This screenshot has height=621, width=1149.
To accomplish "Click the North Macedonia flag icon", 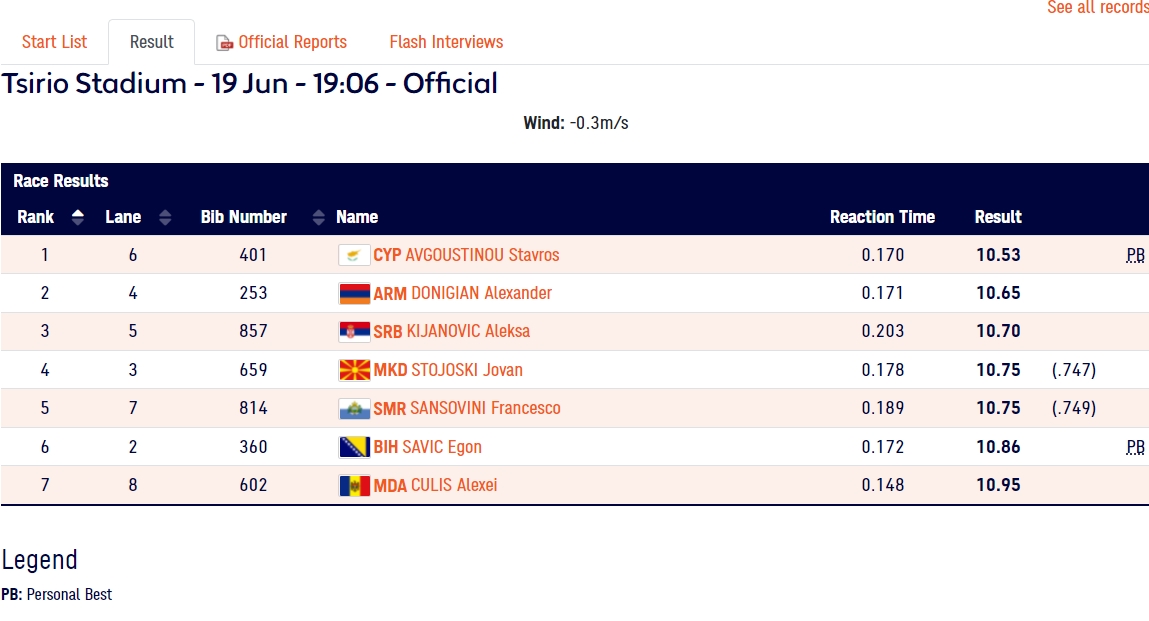I will [x=354, y=370].
